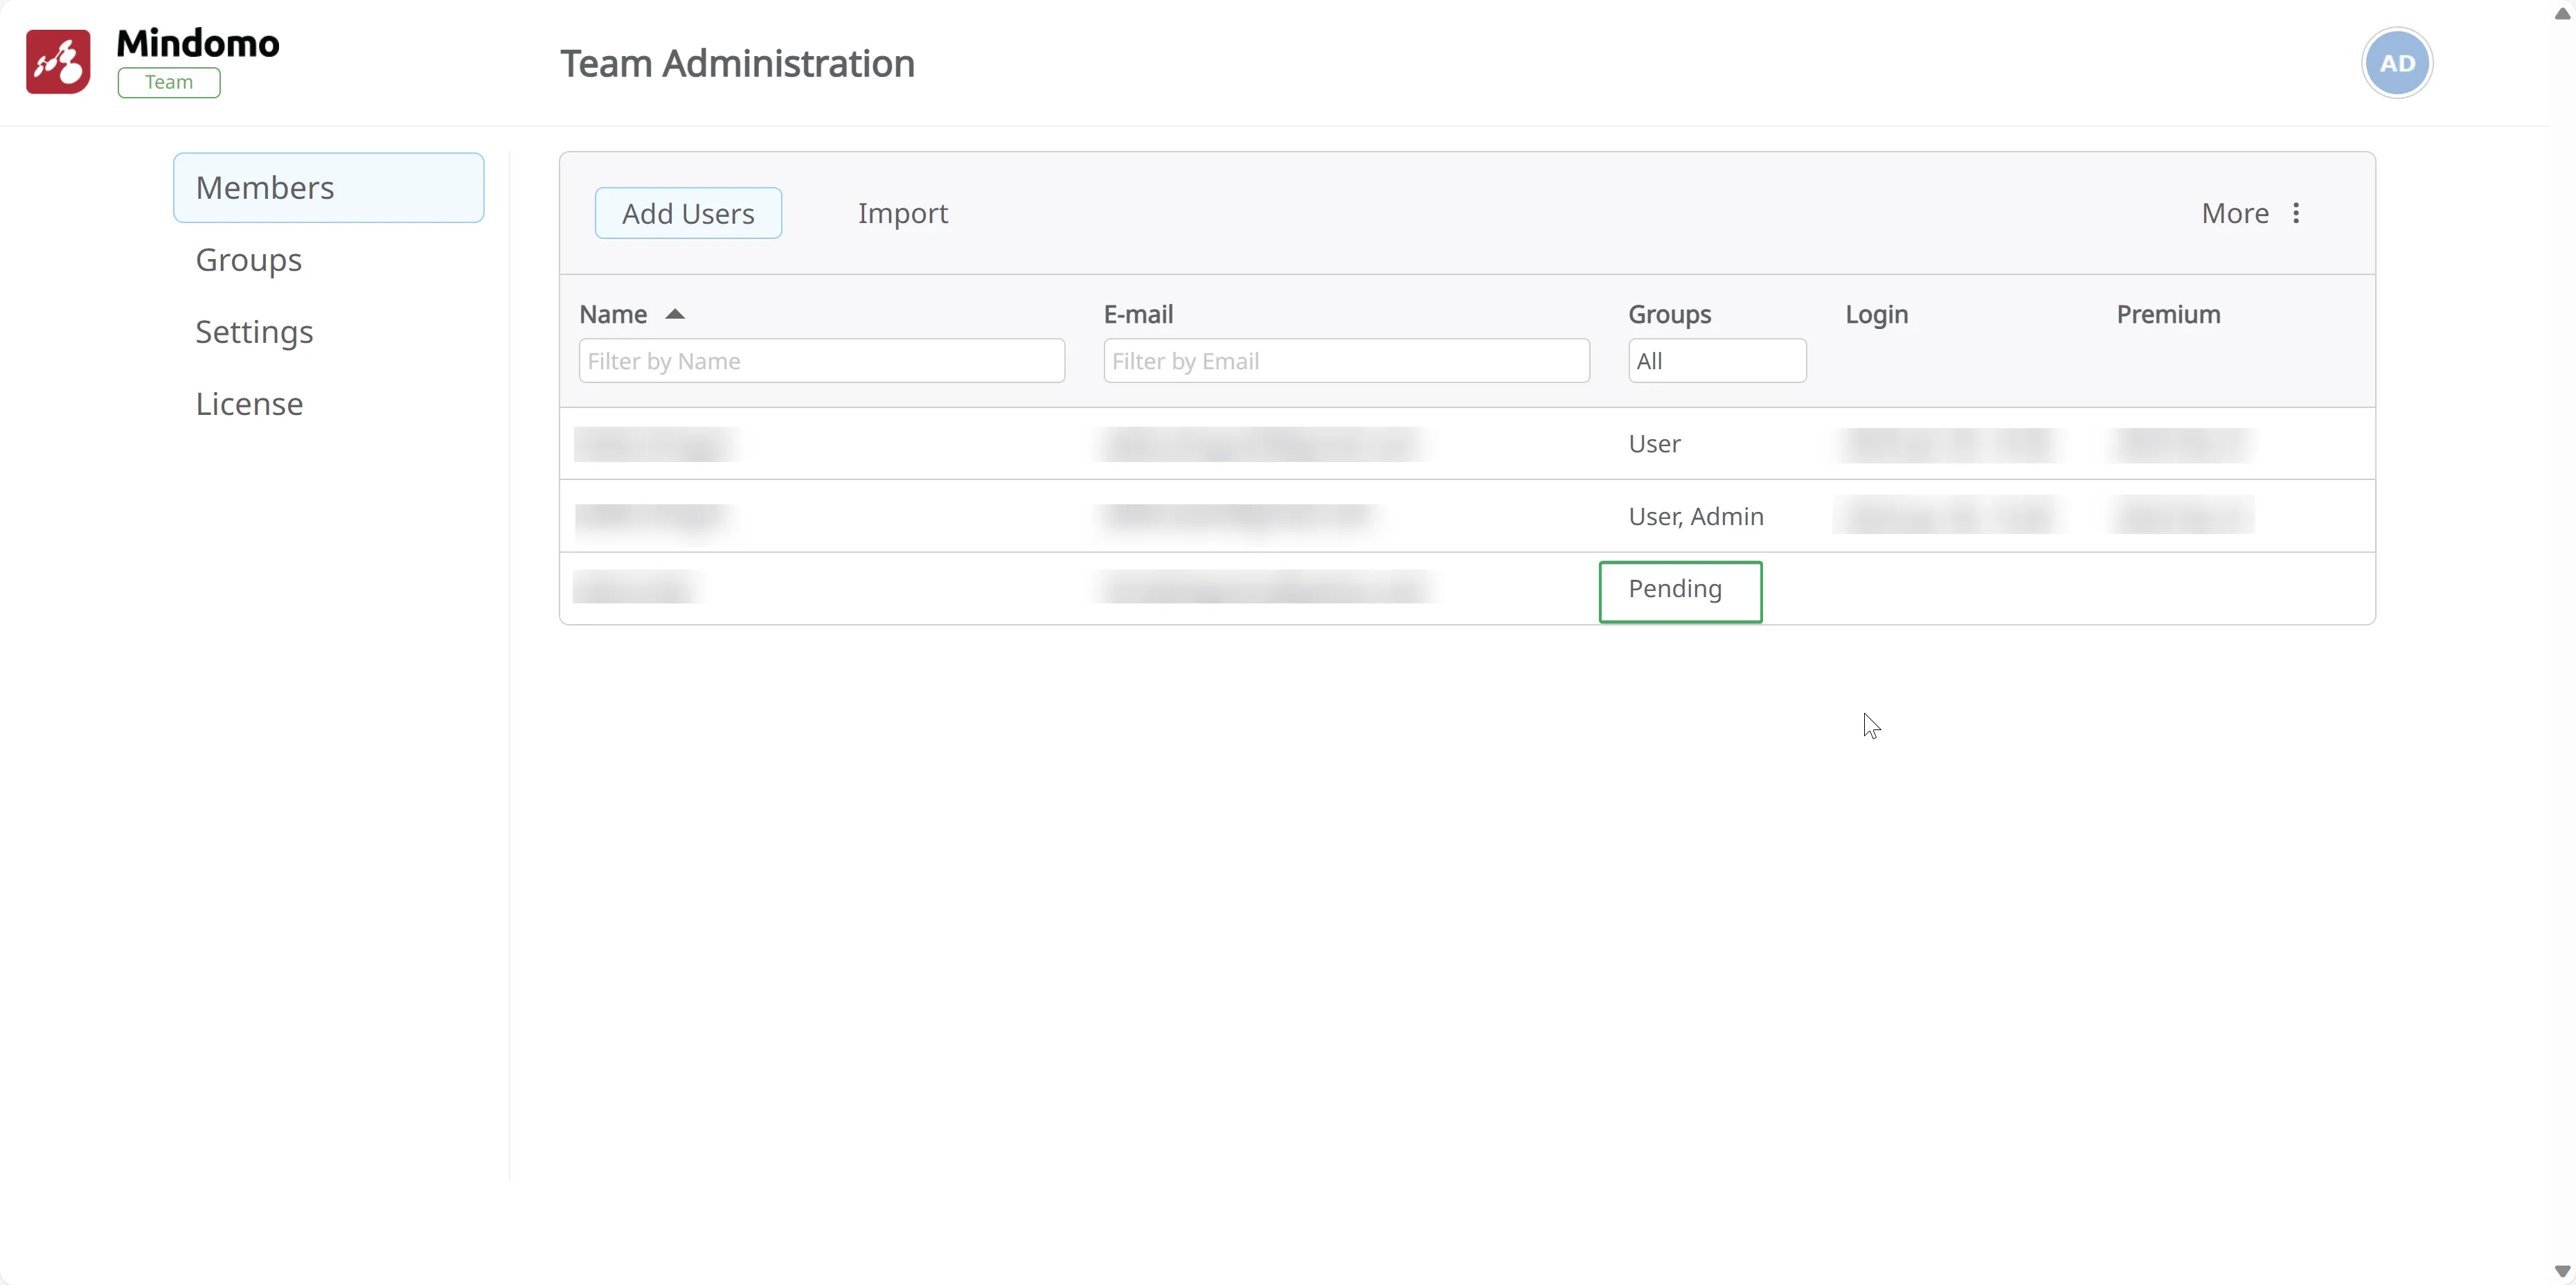Click scrollbar up arrow
This screenshot has width=2576, height=1285.
[2562, 13]
